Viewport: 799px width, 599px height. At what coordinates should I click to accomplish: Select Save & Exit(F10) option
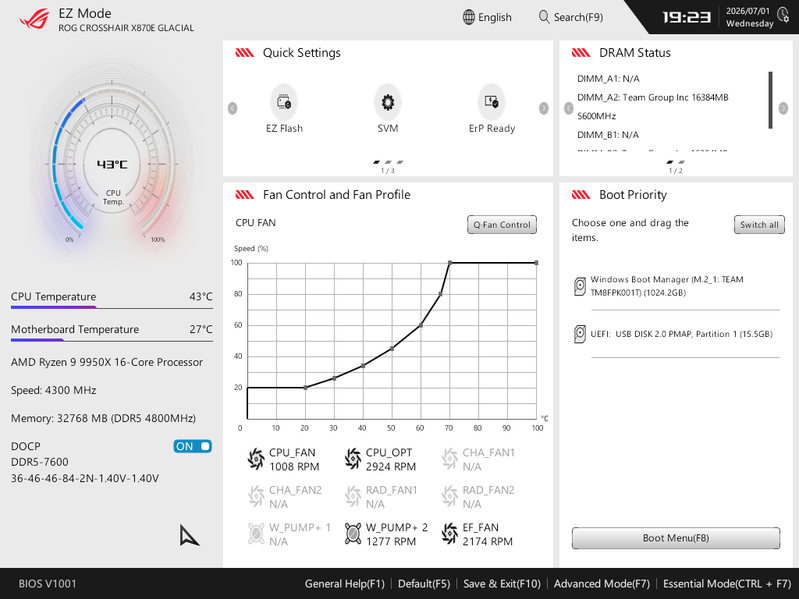502,584
